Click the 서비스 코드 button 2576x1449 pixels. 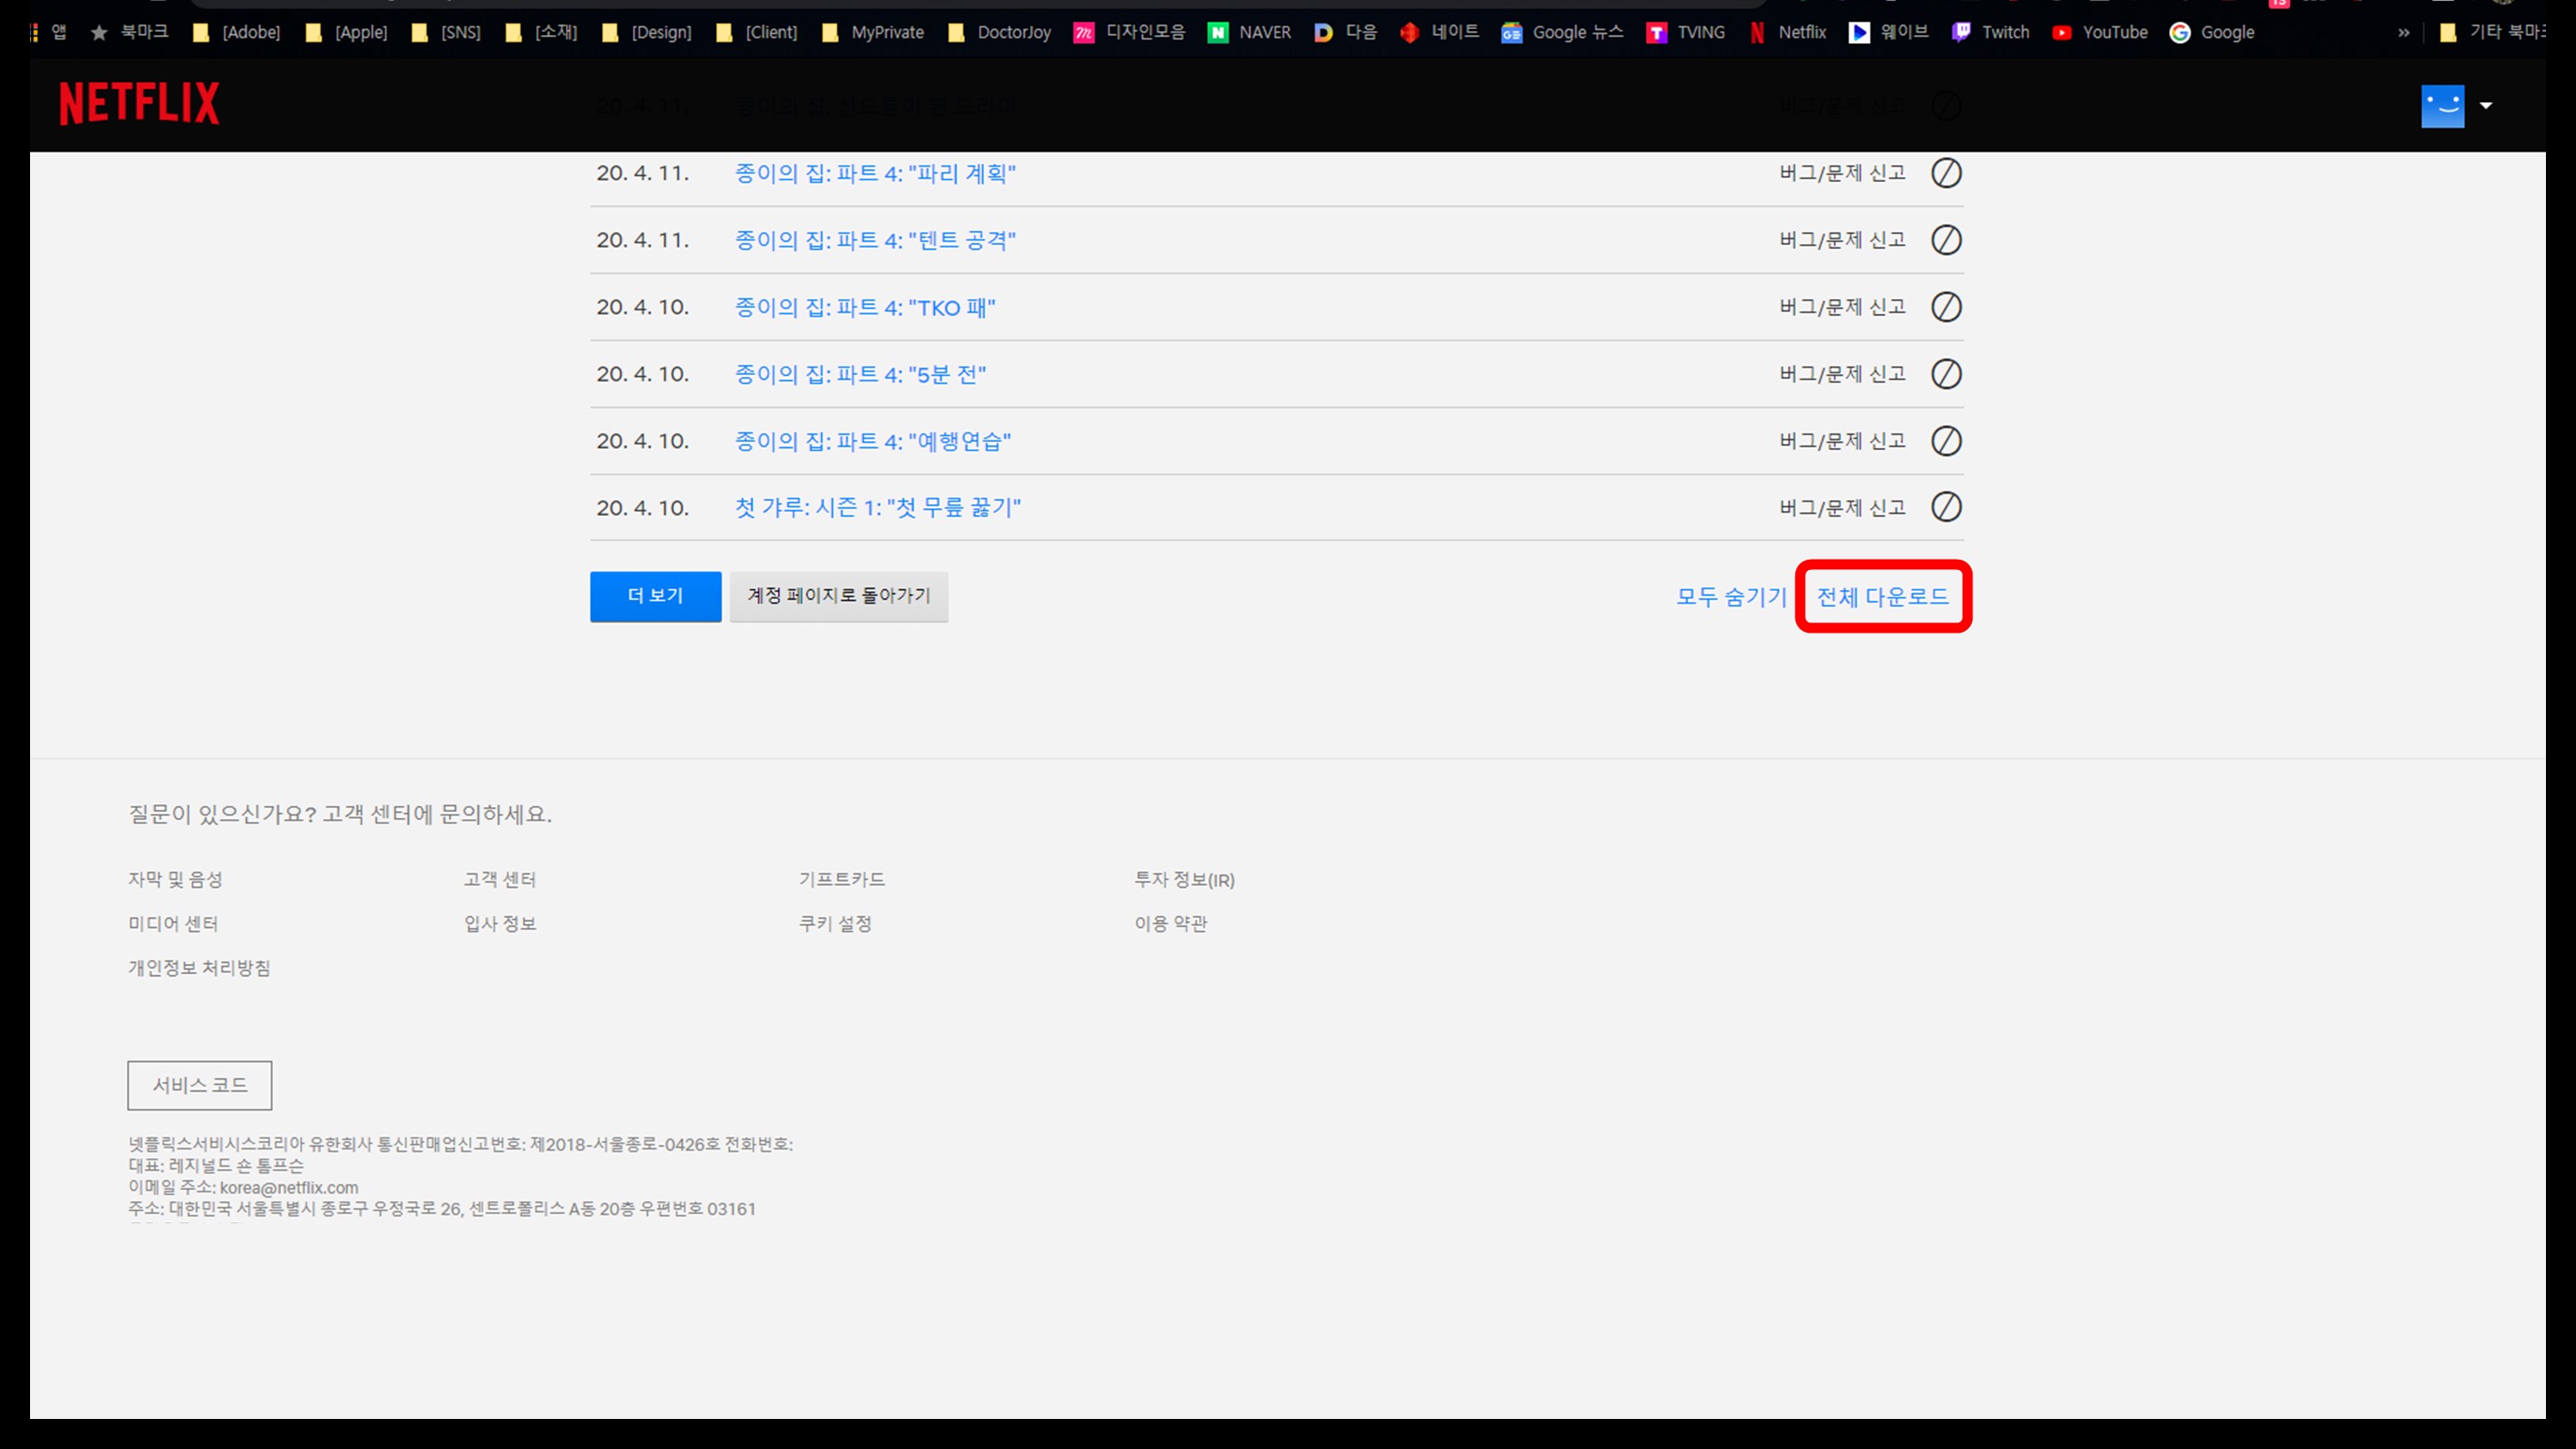pyautogui.click(x=199, y=1085)
